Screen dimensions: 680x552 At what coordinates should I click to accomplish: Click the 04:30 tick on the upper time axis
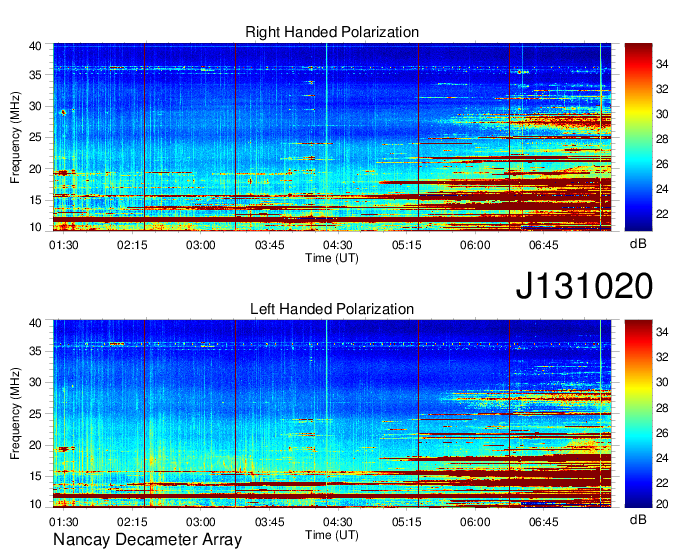point(338,245)
